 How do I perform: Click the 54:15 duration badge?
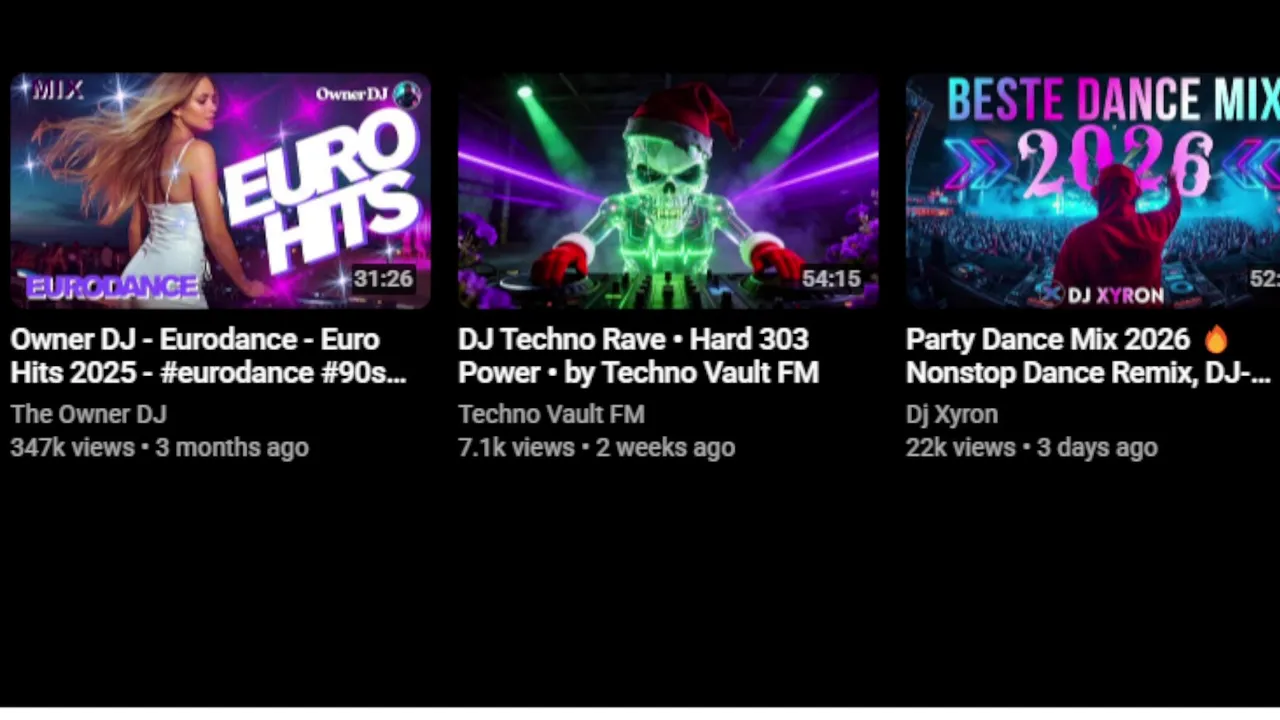831,279
